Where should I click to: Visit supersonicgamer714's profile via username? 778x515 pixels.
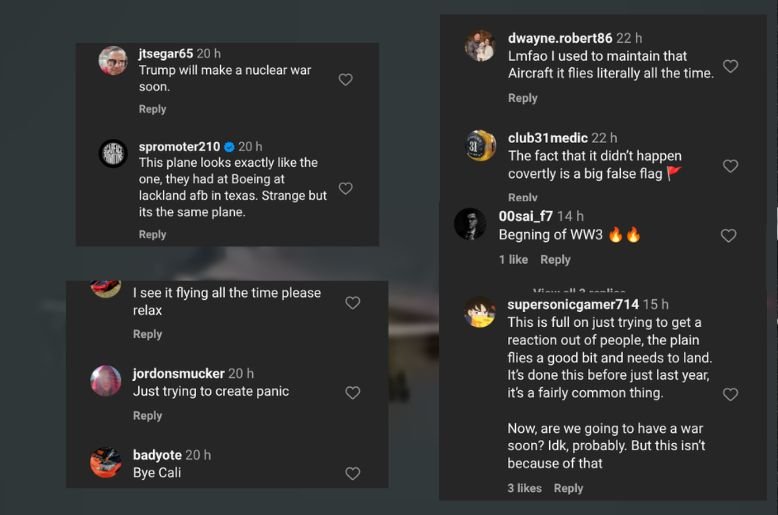click(x=573, y=304)
